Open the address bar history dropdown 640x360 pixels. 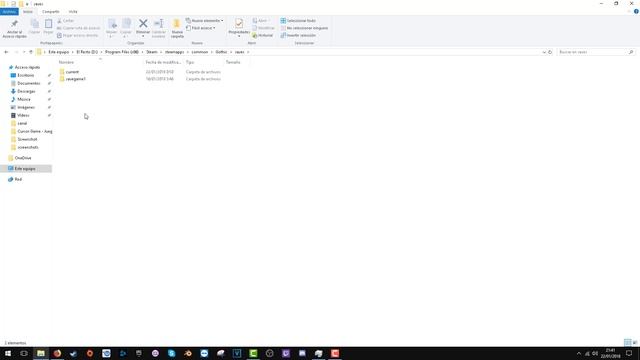pos(544,52)
